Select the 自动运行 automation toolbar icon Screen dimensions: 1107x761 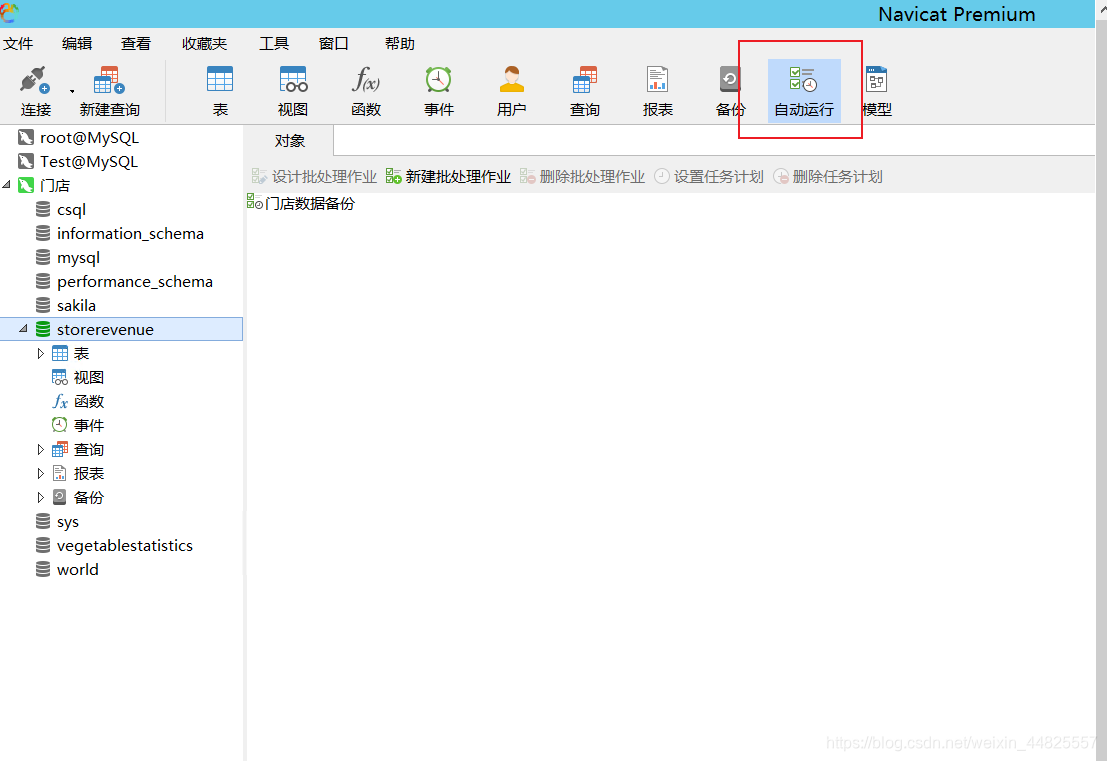pos(803,92)
